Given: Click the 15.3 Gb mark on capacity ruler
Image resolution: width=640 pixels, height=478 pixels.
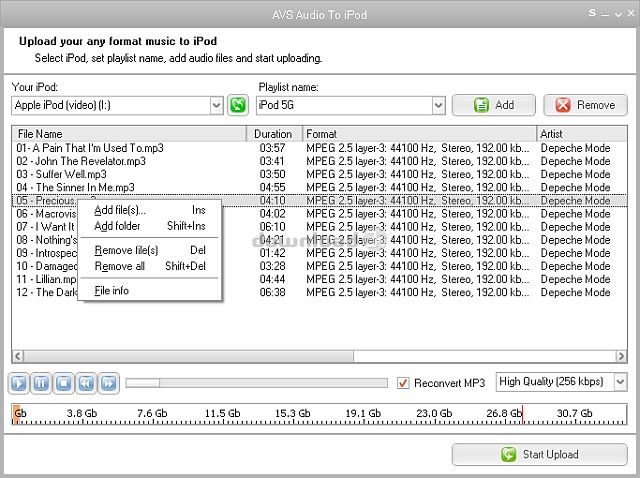Looking at the screenshot, I should pyautogui.click(x=292, y=413).
